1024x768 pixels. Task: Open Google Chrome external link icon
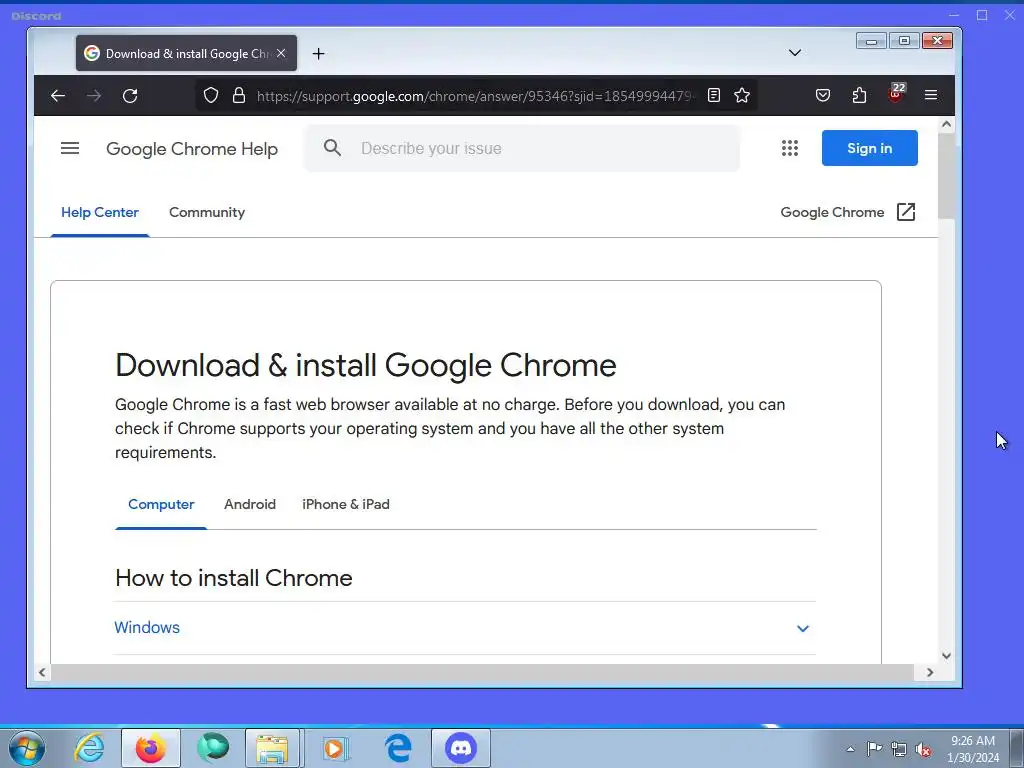click(x=906, y=212)
